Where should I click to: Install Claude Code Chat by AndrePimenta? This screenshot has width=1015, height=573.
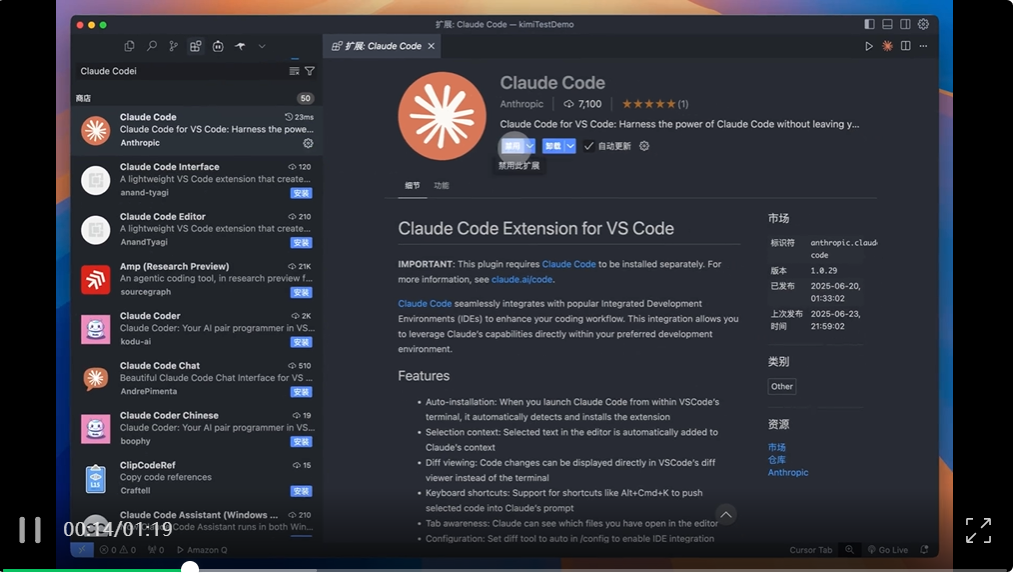(x=302, y=392)
